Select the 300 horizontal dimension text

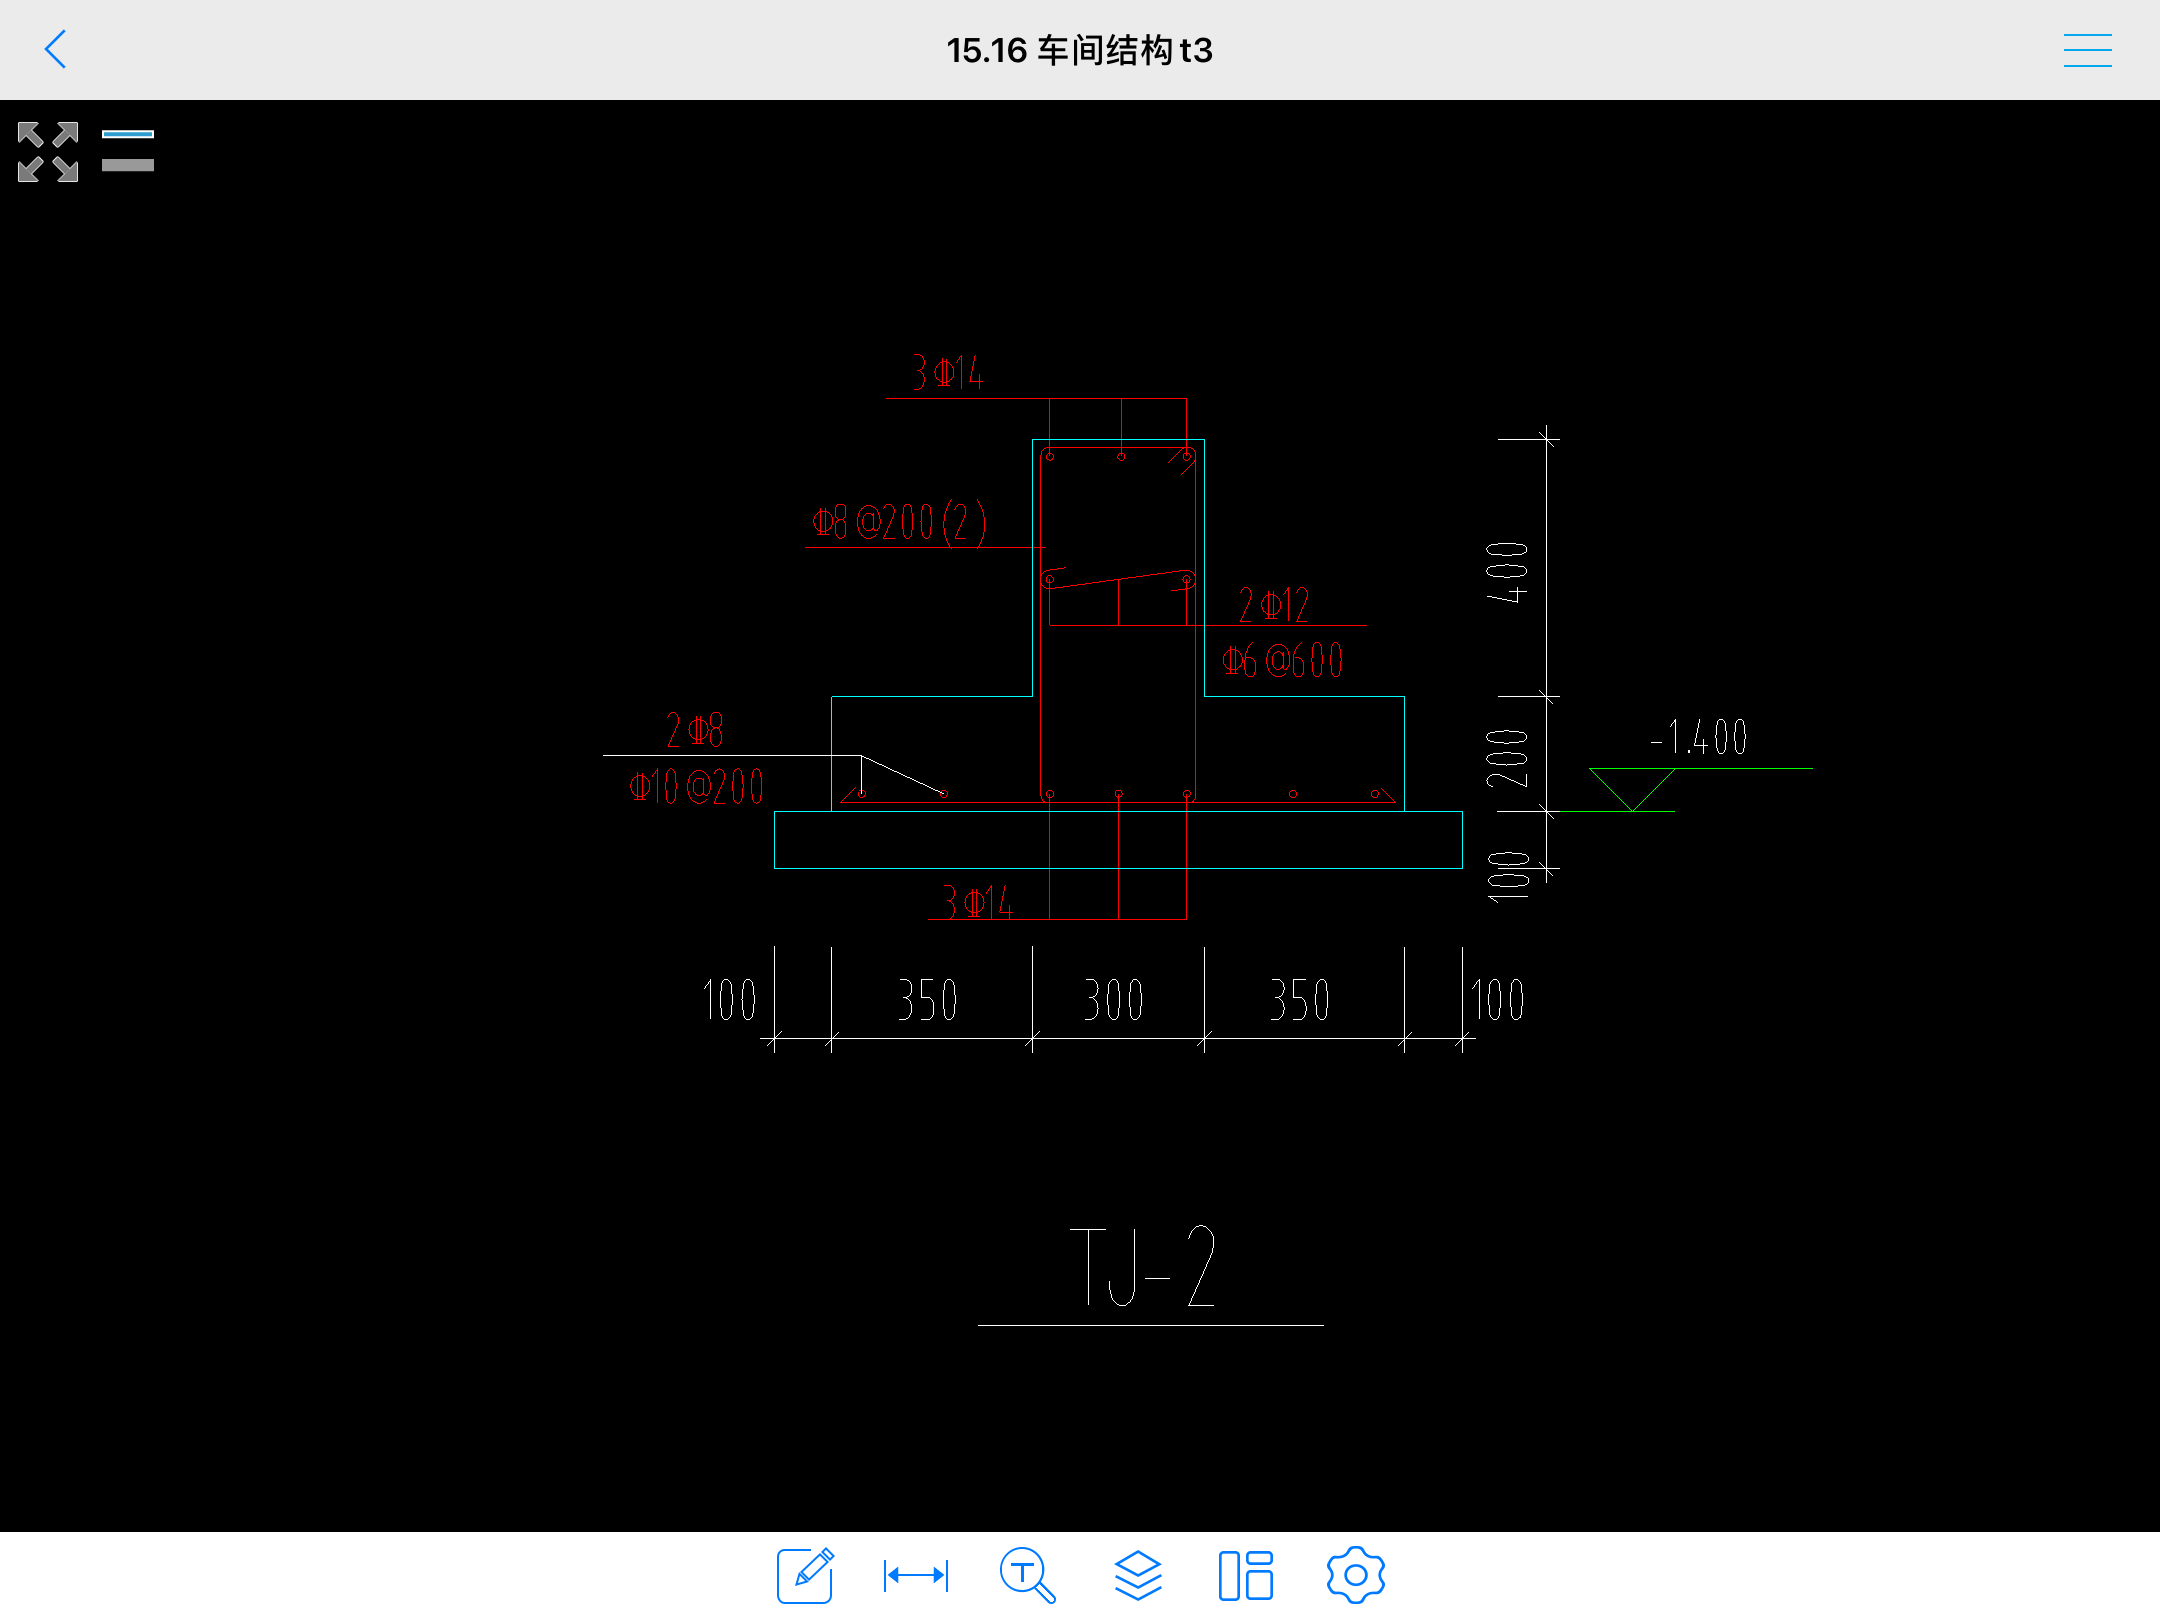click(x=1114, y=1000)
